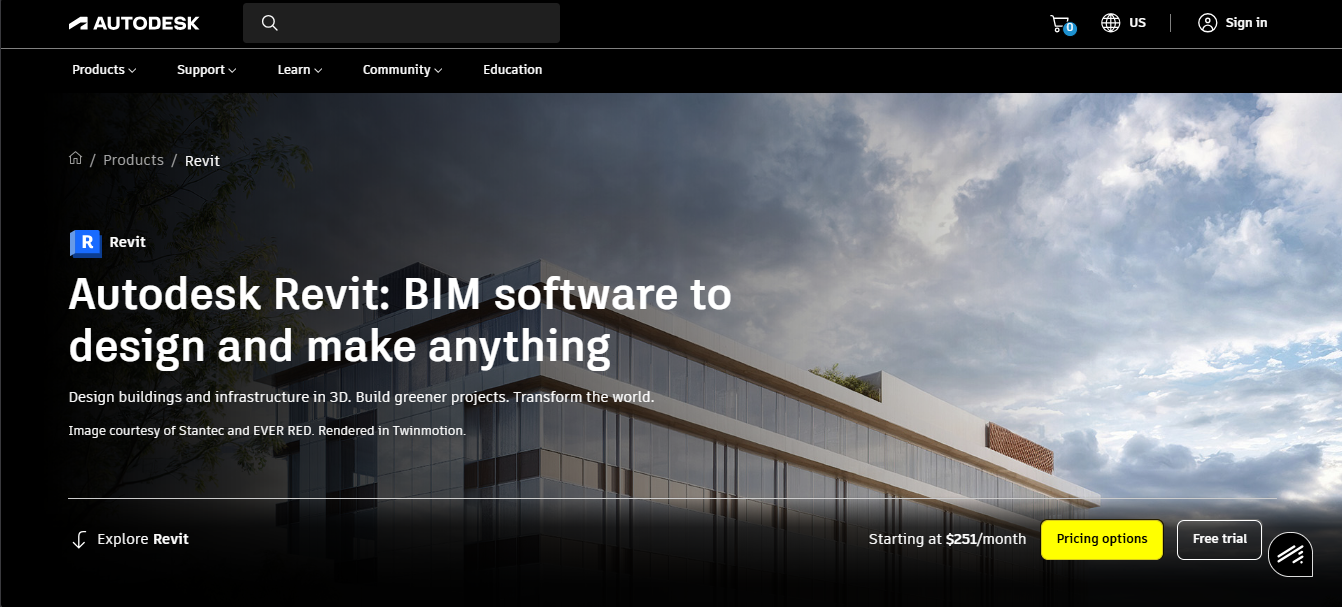
Task: Expand the Community menu
Action: pyautogui.click(x=402, y=70)
